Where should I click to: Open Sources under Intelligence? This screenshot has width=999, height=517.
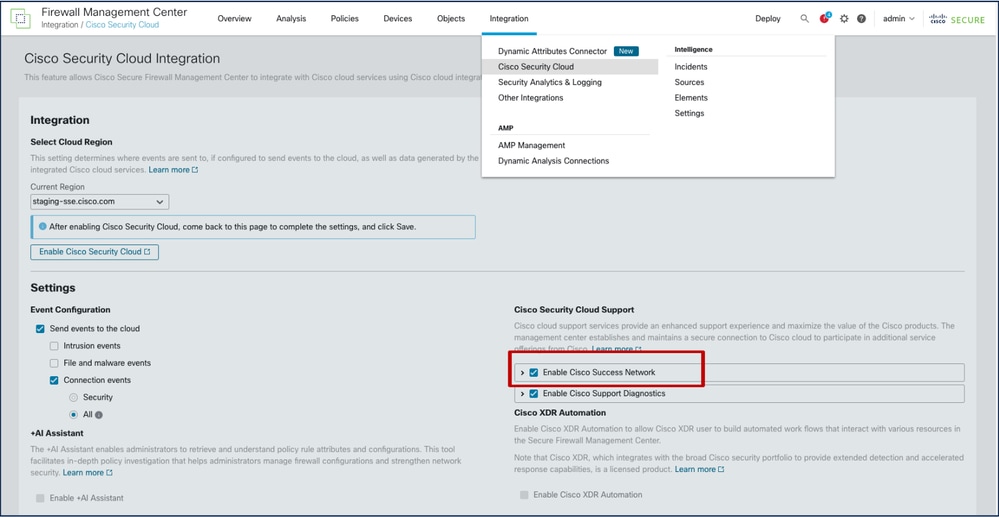689,82
